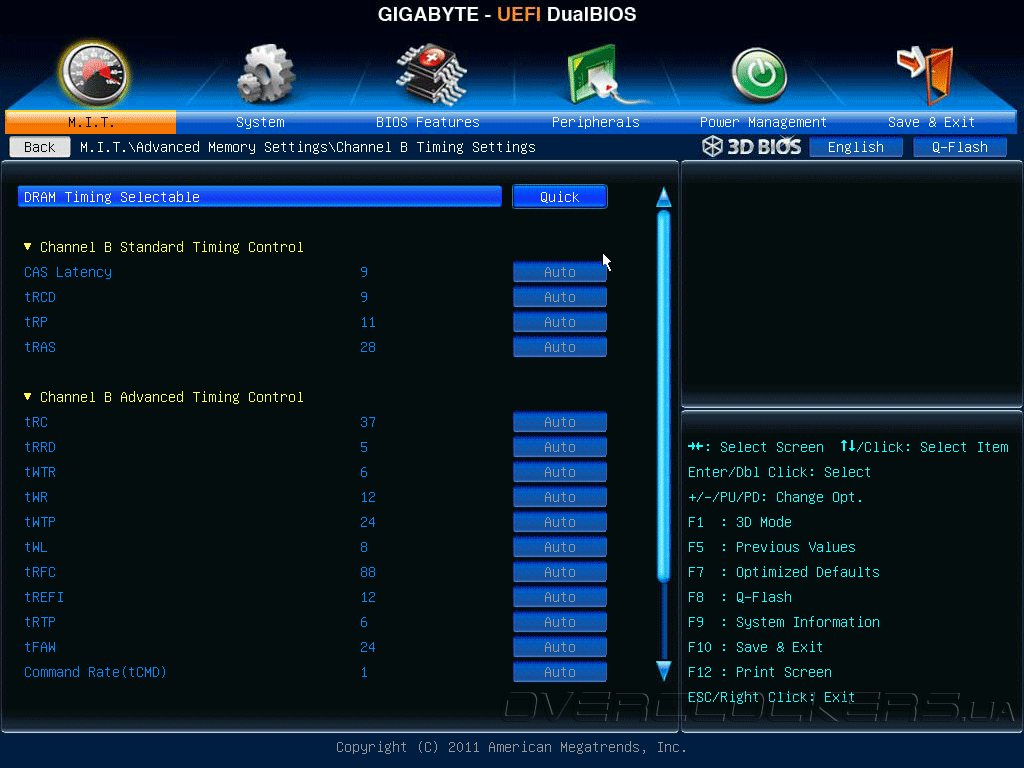This screenshot has height=768, width=1024.
Task: Open the tFAW Auto option
Action: pos(560,647)
